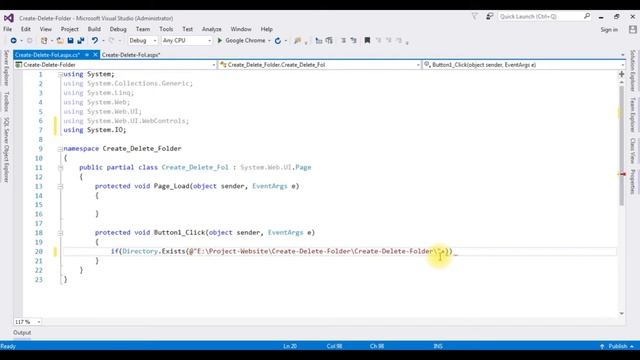
Task: Open the Button1_Click member dropdown
Action: tap(524, 65)
